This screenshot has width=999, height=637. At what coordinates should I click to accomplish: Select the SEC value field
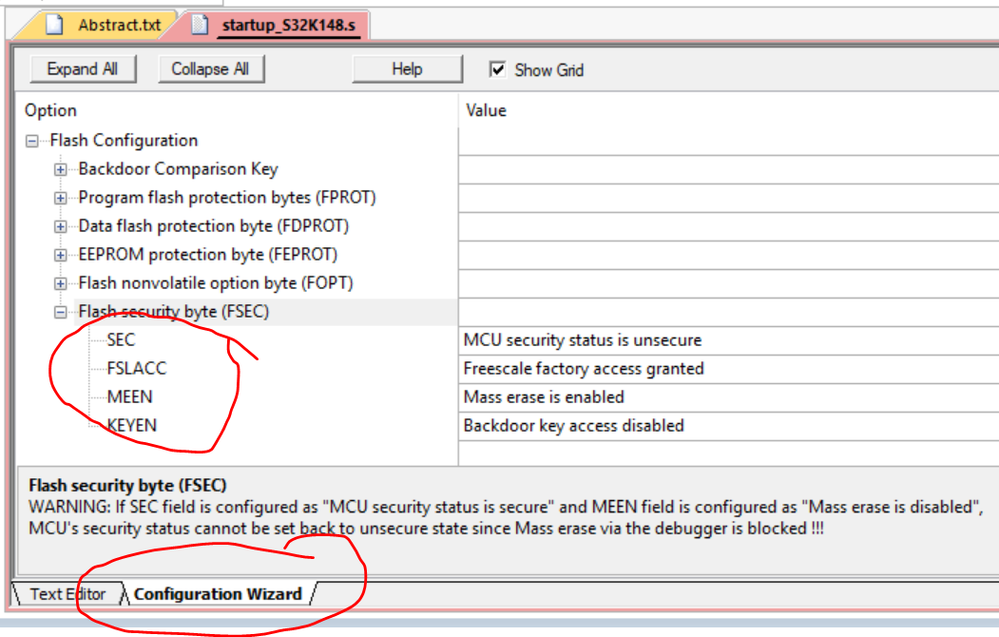coord(582,340)
